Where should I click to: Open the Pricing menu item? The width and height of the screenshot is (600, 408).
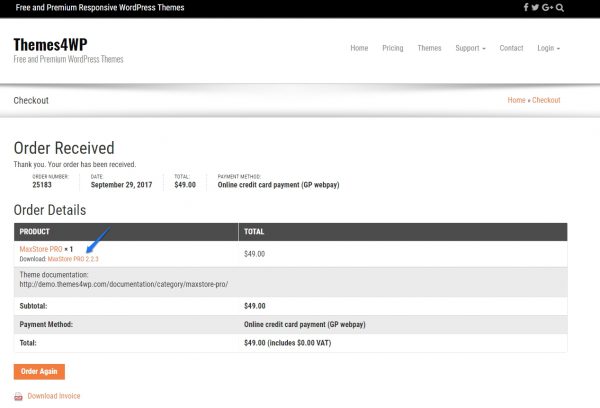point(393,48)
